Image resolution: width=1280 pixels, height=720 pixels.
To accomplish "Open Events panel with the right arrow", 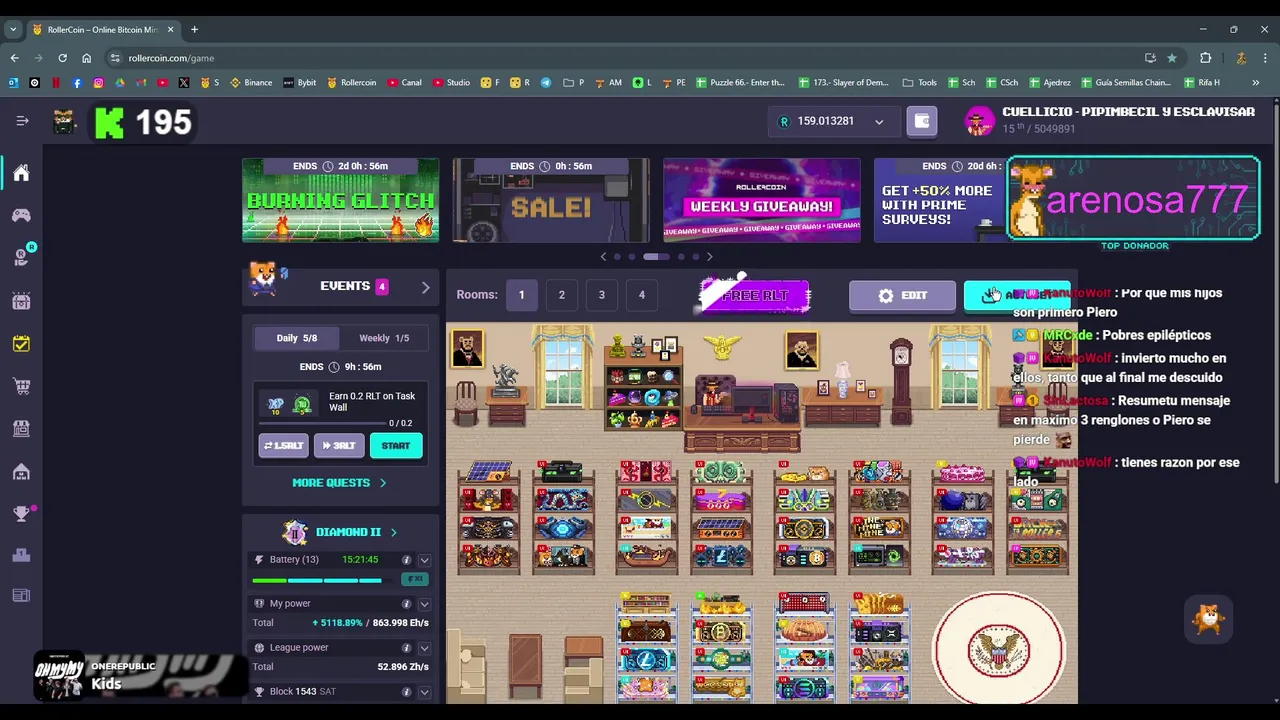I will (425, 287).
